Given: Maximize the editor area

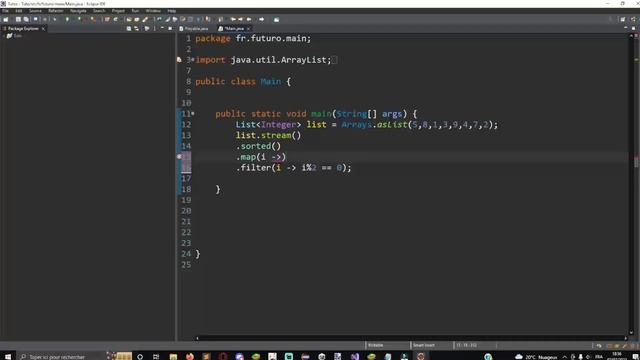Looking at the screenshot, I should 633,29.
